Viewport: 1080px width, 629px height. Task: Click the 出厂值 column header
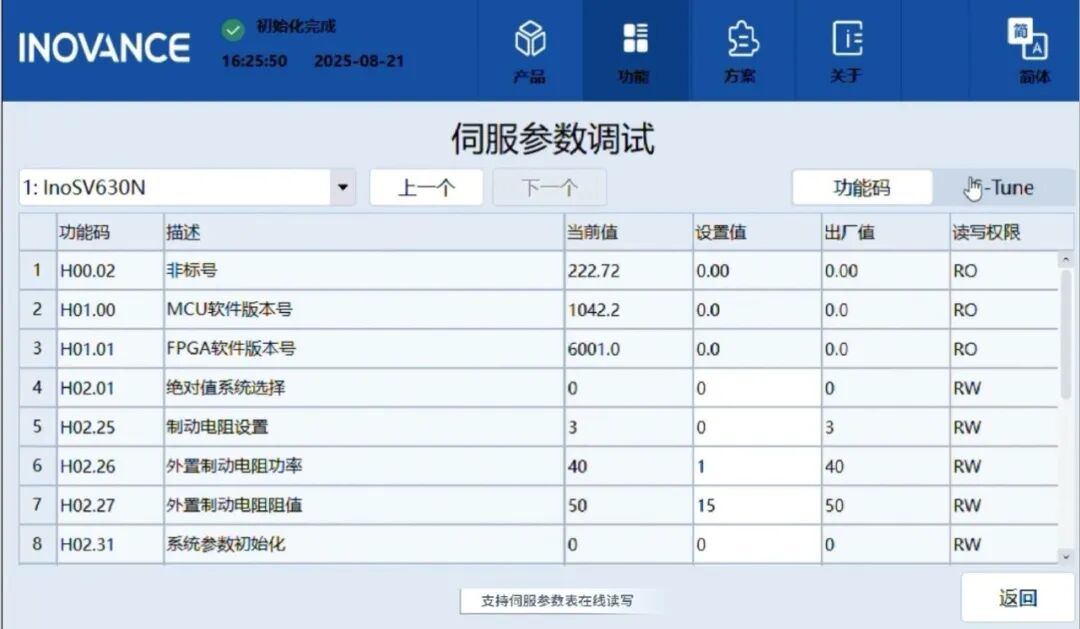885,232
